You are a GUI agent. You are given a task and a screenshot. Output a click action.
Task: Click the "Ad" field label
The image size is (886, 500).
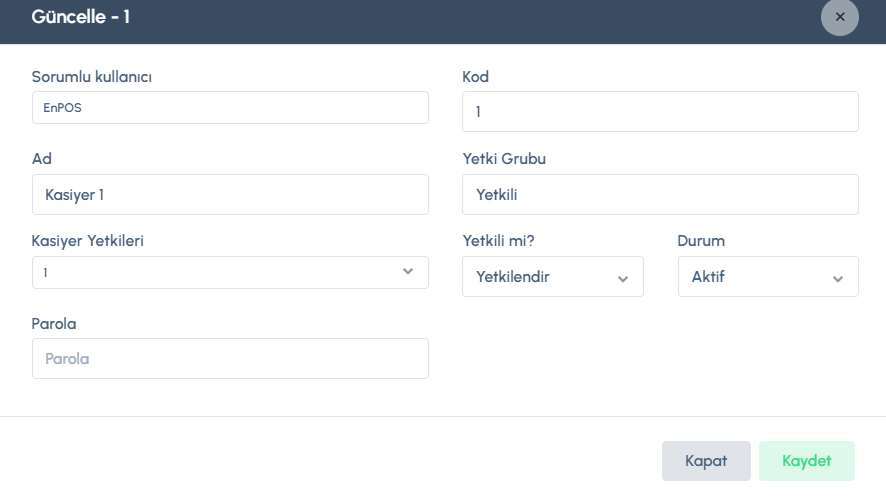click(42, 159)
